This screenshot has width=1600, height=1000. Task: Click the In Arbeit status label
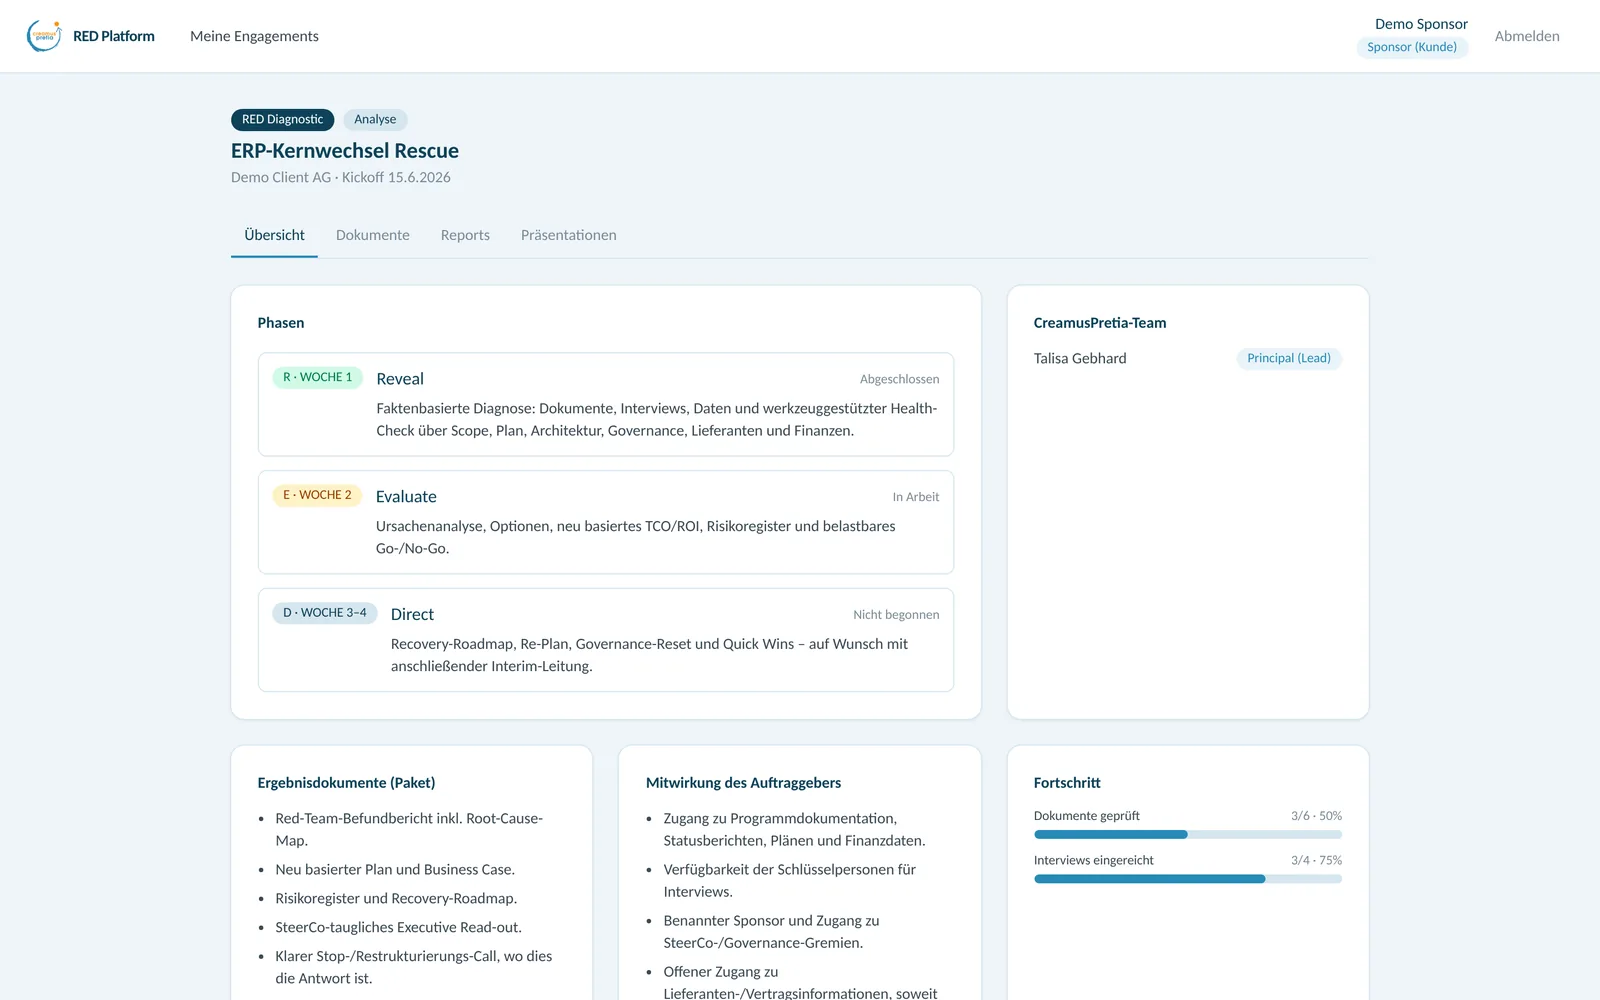916,497
